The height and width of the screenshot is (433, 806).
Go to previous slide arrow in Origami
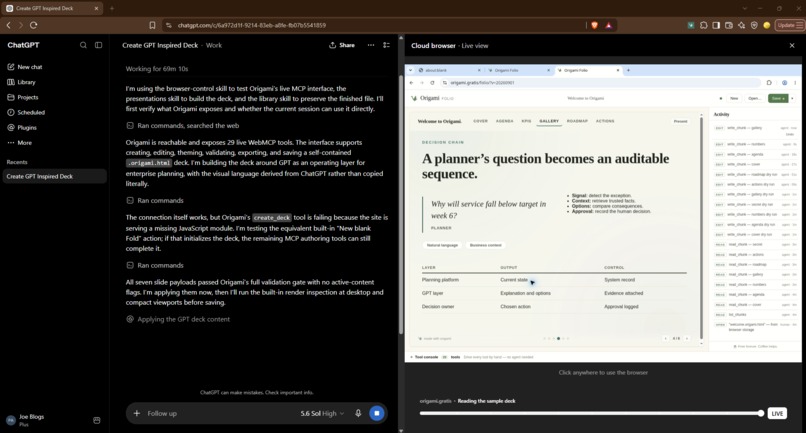[x=666, y=338]
